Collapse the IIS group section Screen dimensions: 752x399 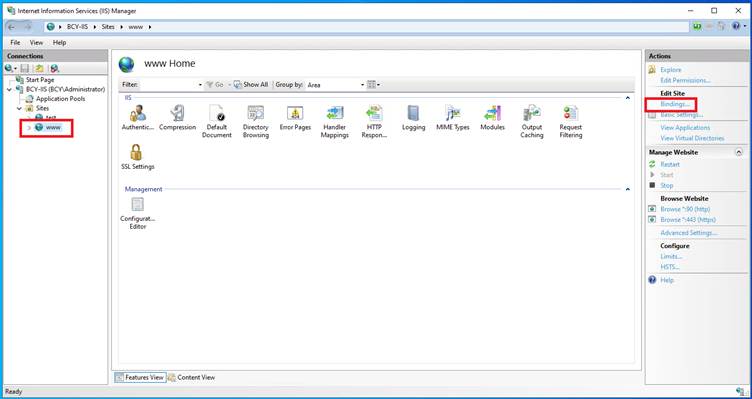[627, 98]
